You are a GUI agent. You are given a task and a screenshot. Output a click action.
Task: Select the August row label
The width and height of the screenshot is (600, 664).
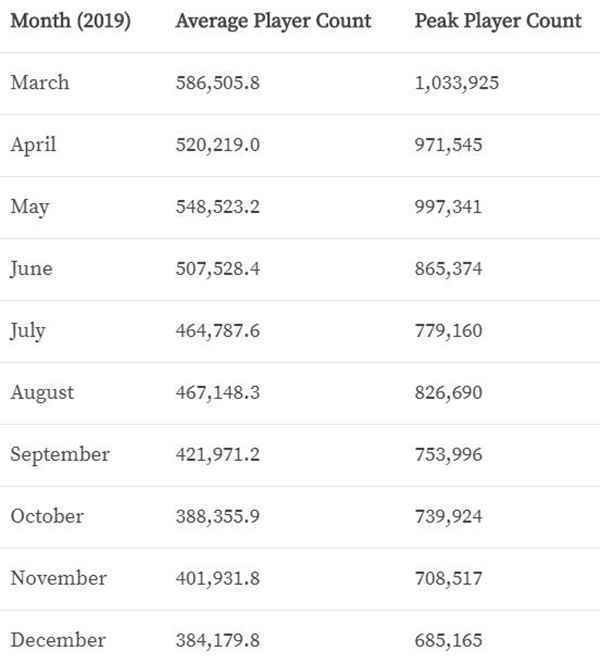[x=42, y=393]
